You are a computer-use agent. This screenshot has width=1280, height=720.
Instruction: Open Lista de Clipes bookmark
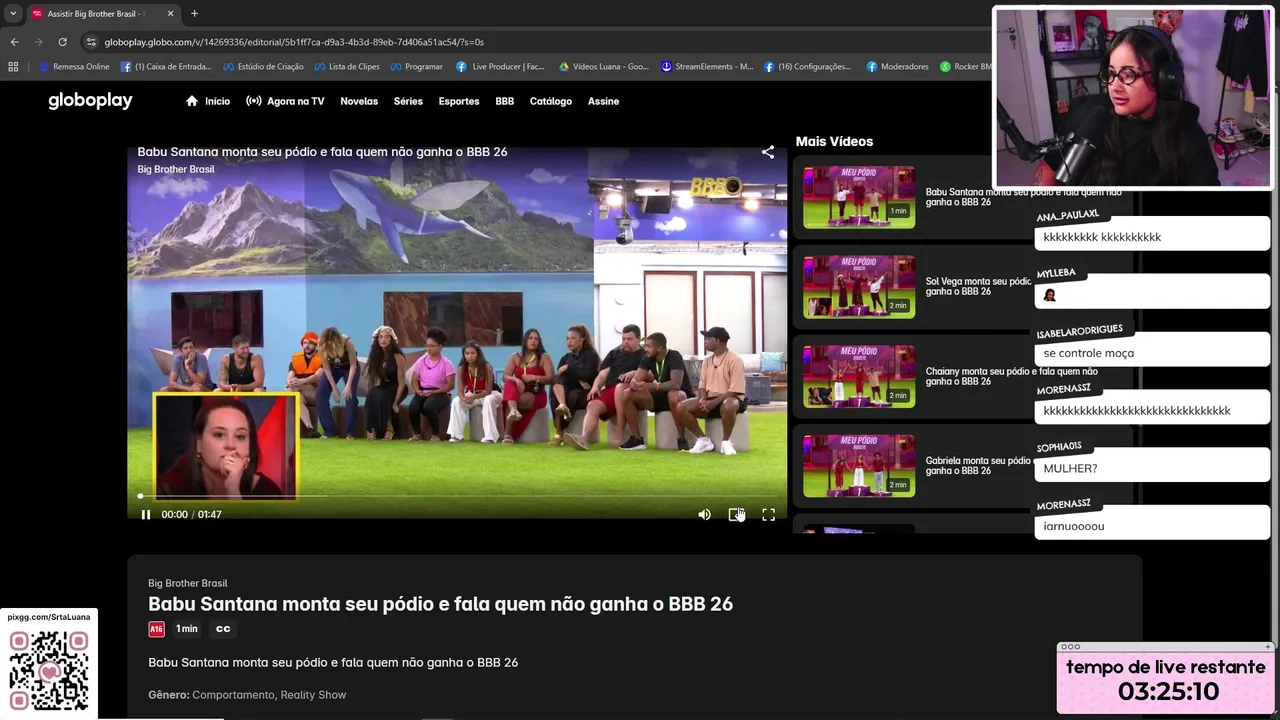click(x=347, y=67)
